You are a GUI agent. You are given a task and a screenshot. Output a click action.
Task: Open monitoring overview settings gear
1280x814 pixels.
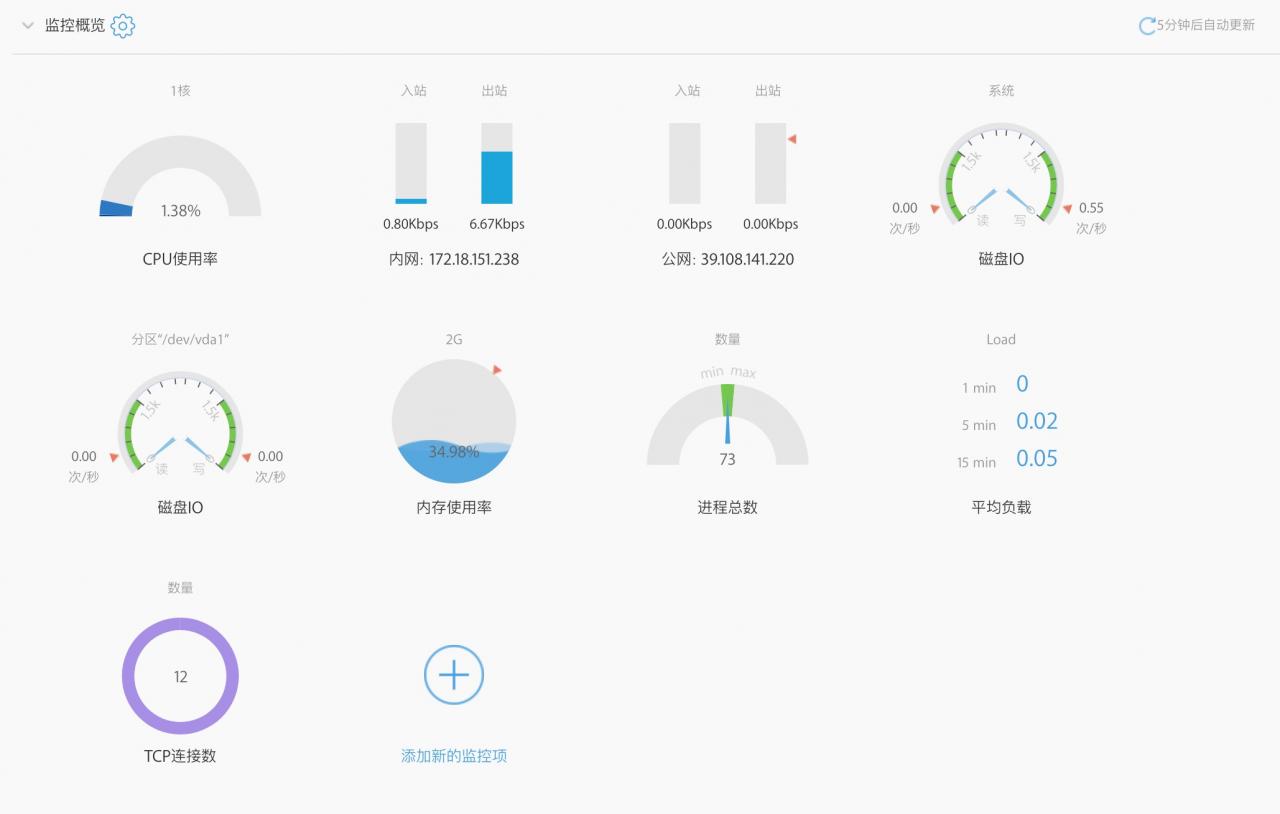[123, 26]
